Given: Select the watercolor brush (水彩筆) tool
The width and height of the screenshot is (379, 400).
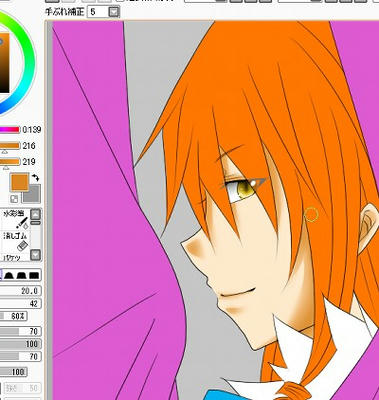Looking at the screenshot, I should 15,219.
